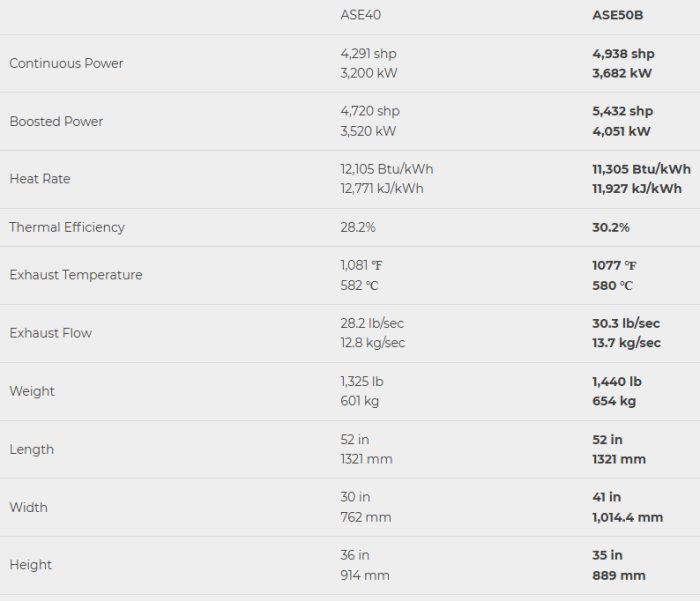This screenshot has width=700, height=601.
Task: Click the Weight row label
Action: [x=32, y=391]
